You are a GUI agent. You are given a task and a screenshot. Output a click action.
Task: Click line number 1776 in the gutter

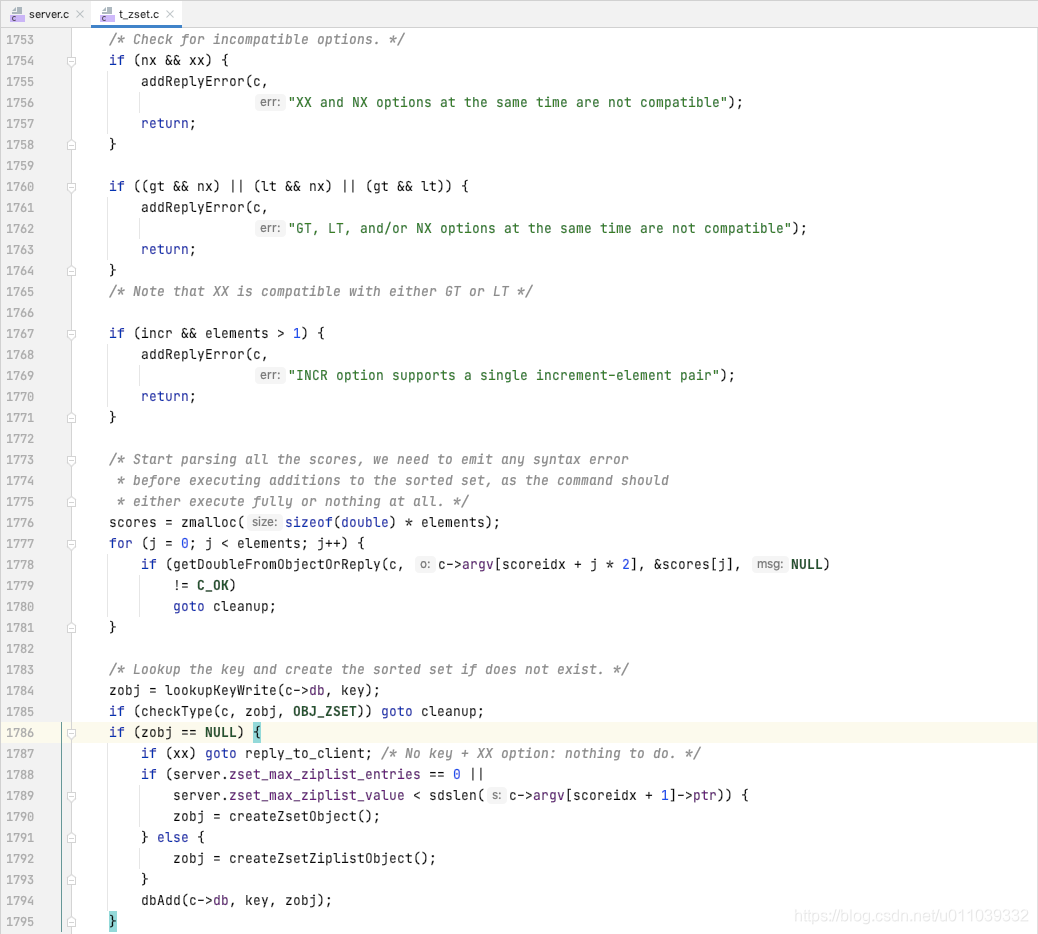[20, 522]
